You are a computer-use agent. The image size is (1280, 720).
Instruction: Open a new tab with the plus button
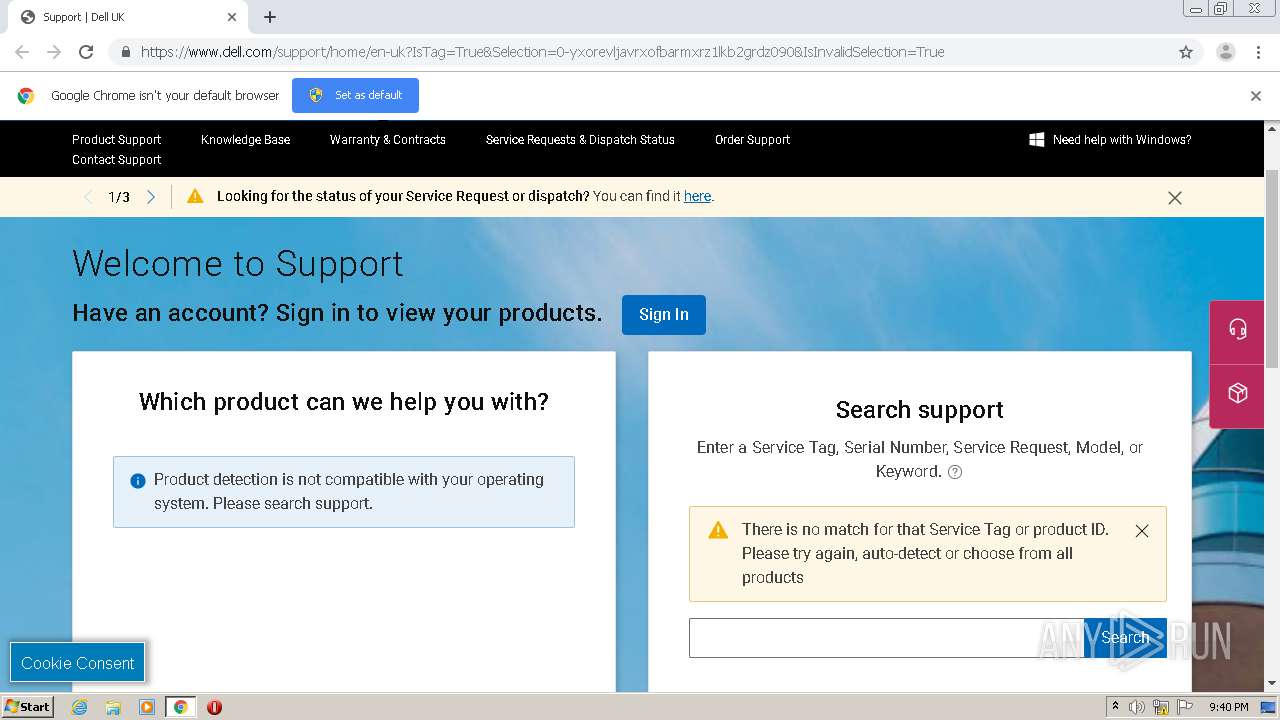[x=270, y=17]
